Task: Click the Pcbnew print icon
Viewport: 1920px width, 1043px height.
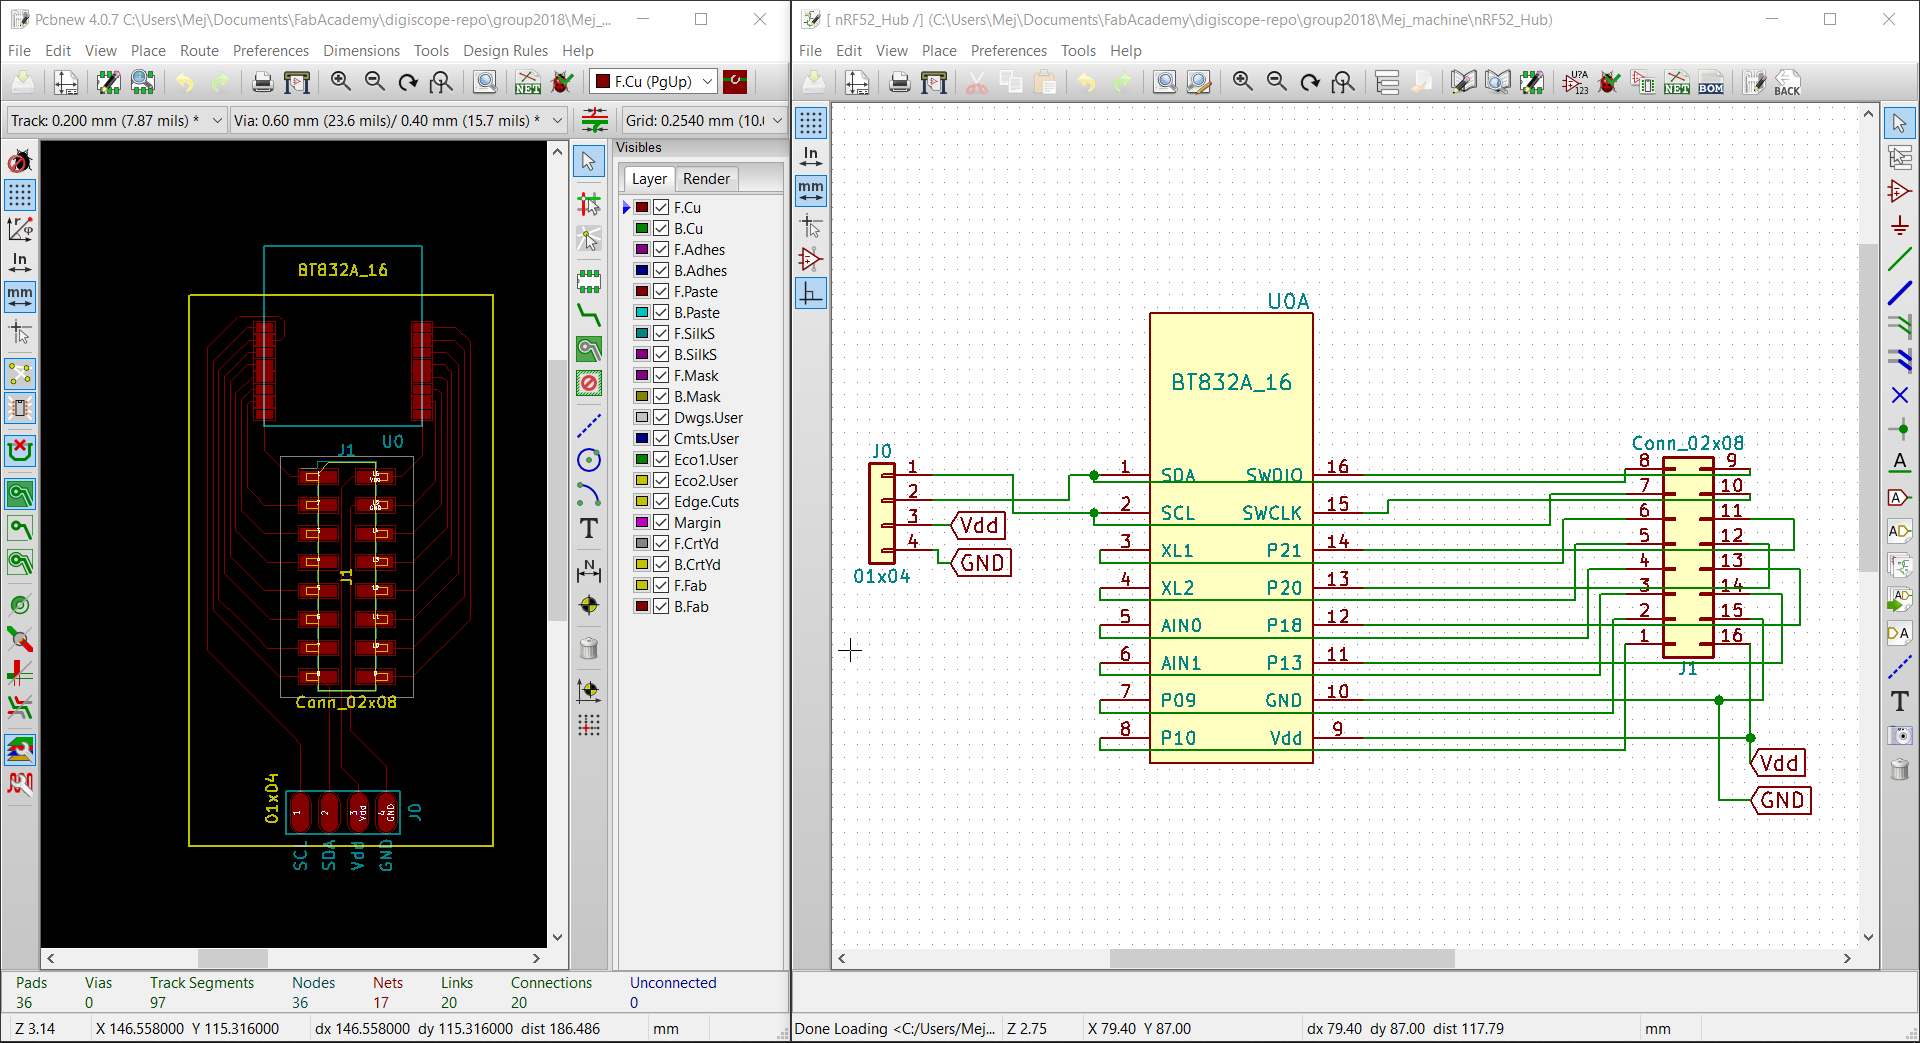Action: tap(262, 82)
